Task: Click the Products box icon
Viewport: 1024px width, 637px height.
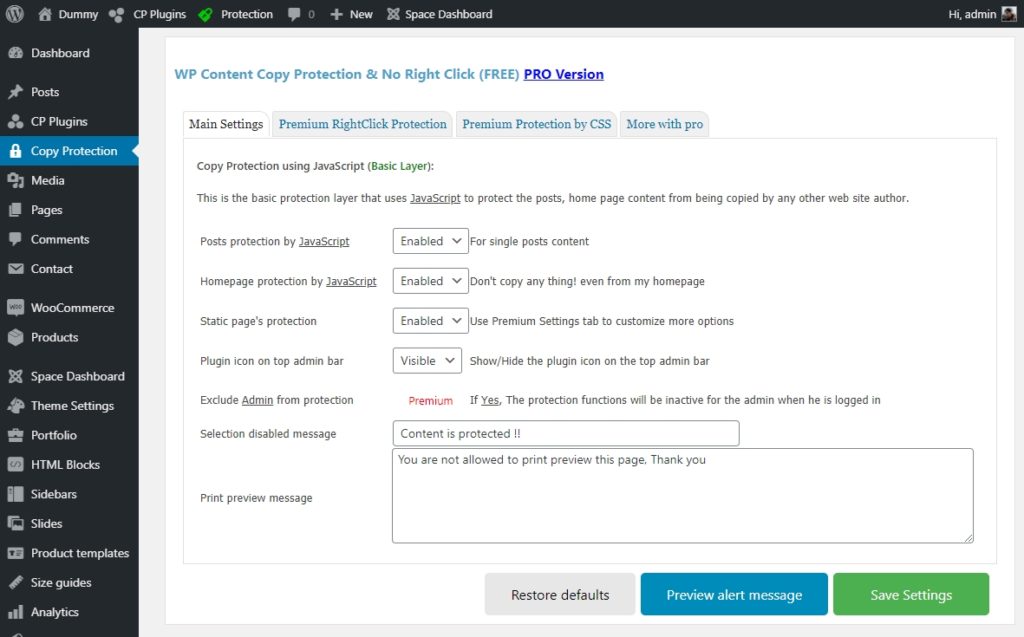Action: 16,337
